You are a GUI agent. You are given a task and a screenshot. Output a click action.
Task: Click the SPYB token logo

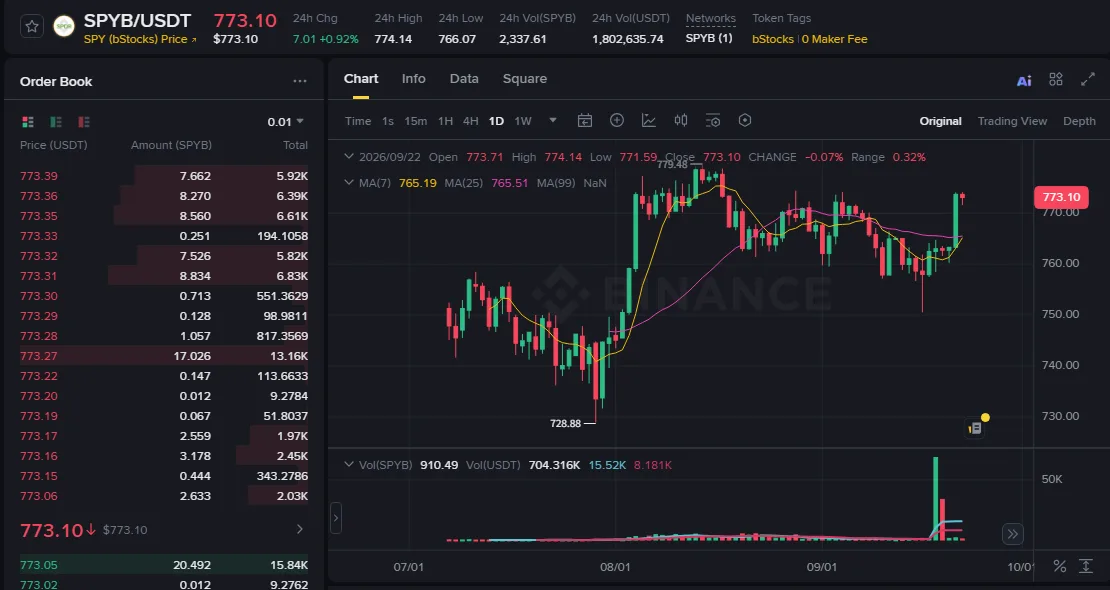tap(64, 27)
